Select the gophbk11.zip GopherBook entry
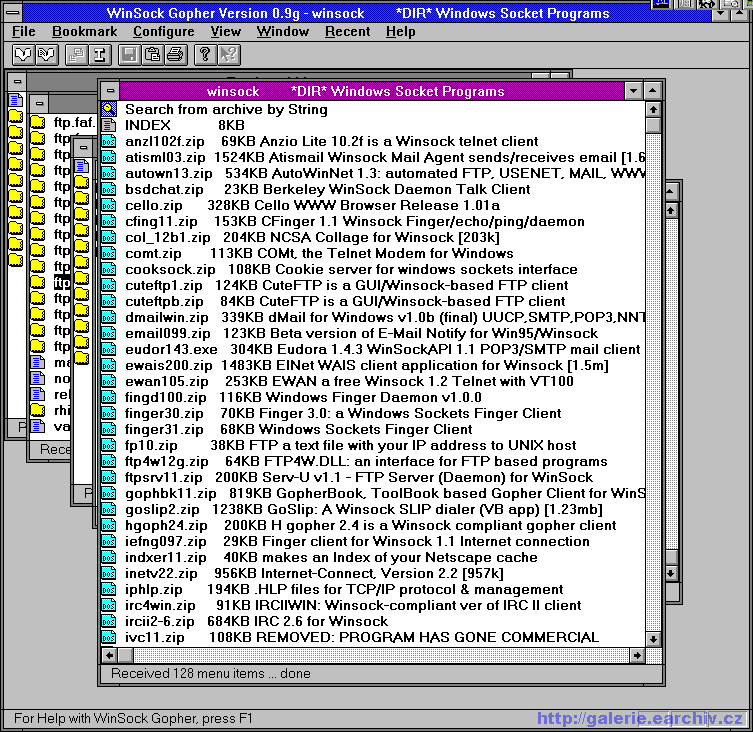The height and width of the screenshot is (732, 753). click(384, 493)
